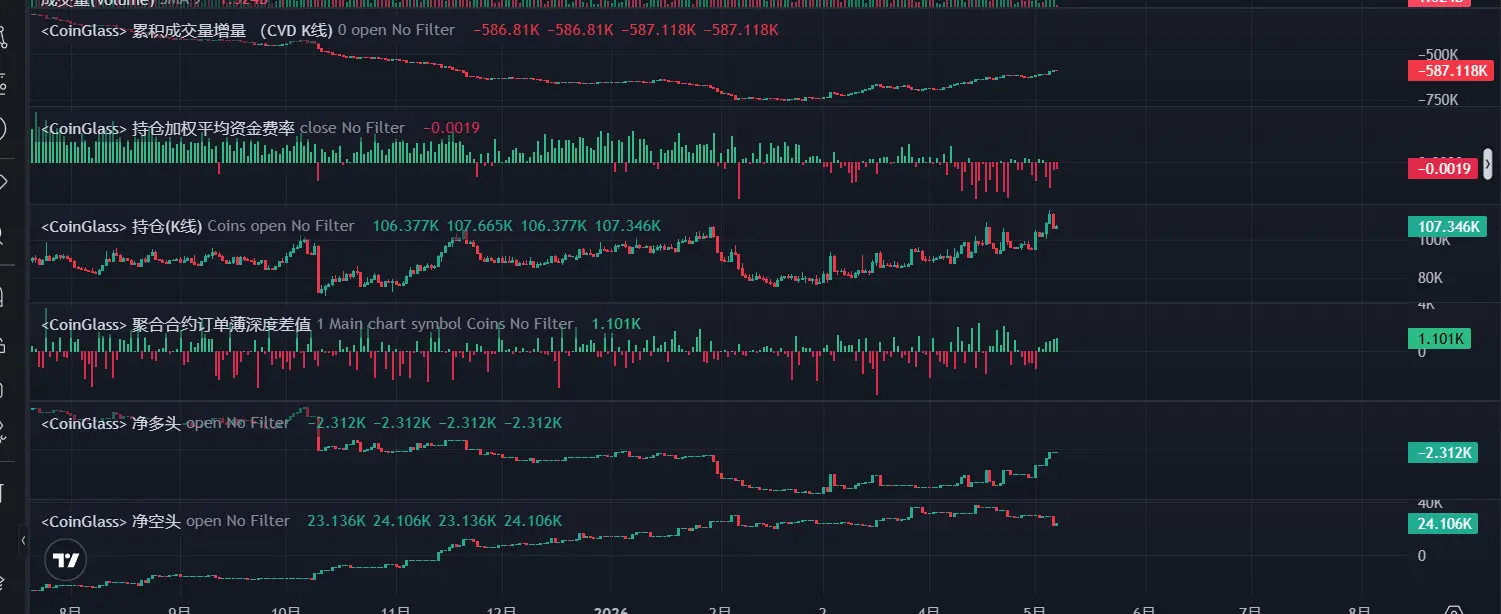
Task: Click the -750K axis tick value
Action: coord(1437,100)
